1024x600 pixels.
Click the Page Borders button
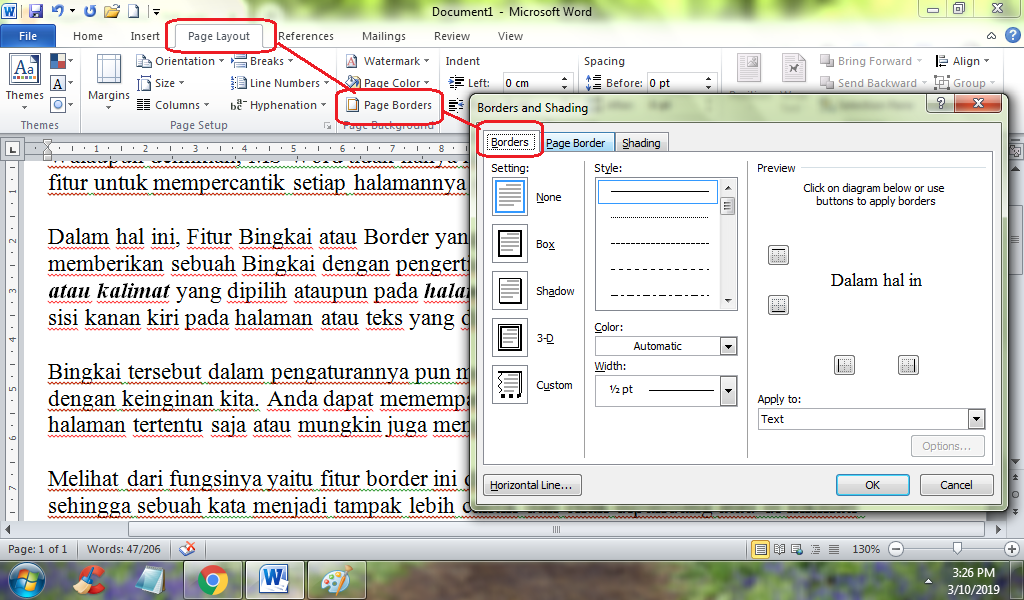pyautogui.click(x=390, y=105)
